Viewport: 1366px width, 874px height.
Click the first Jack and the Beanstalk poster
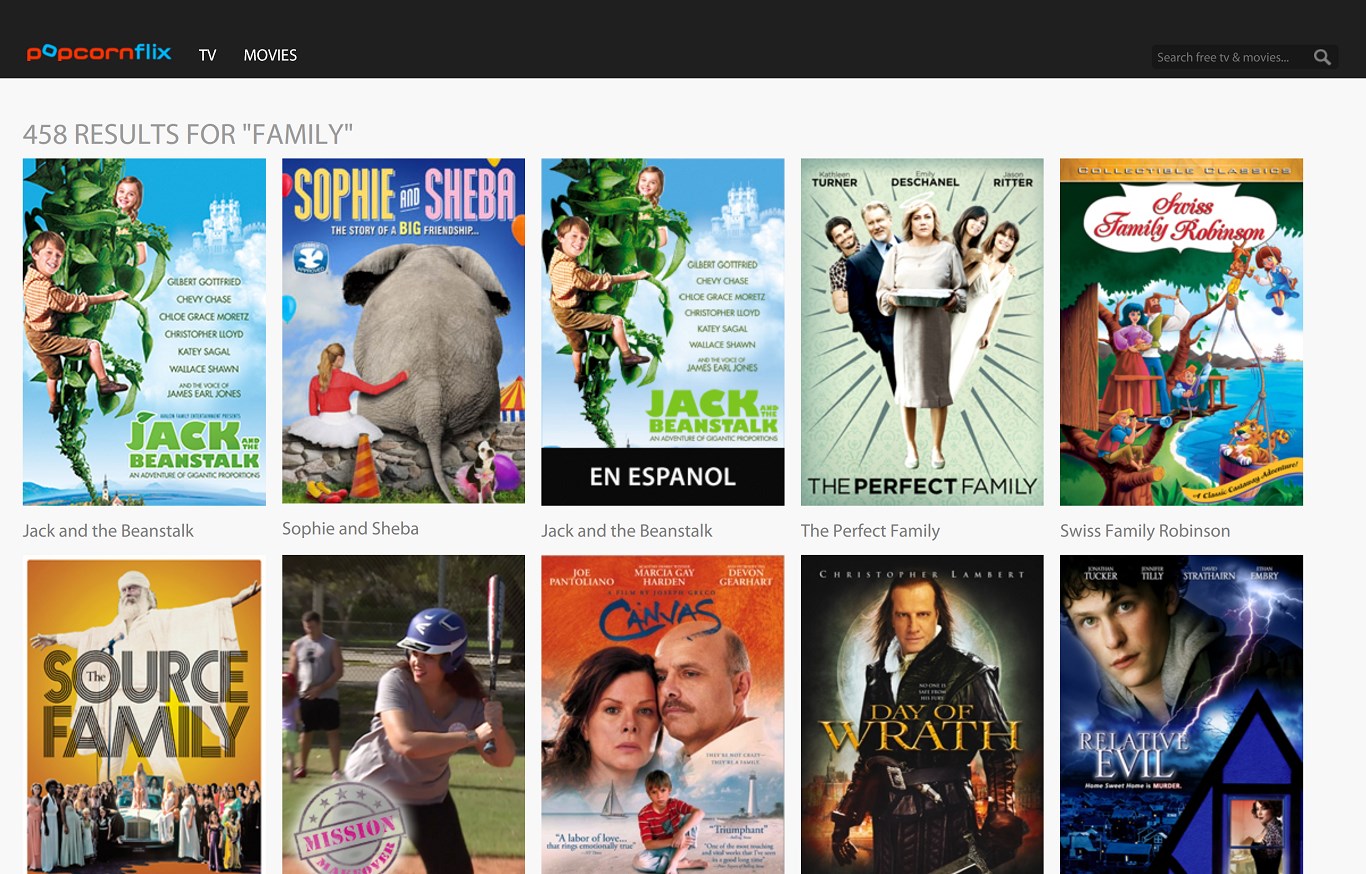point(143,331)
